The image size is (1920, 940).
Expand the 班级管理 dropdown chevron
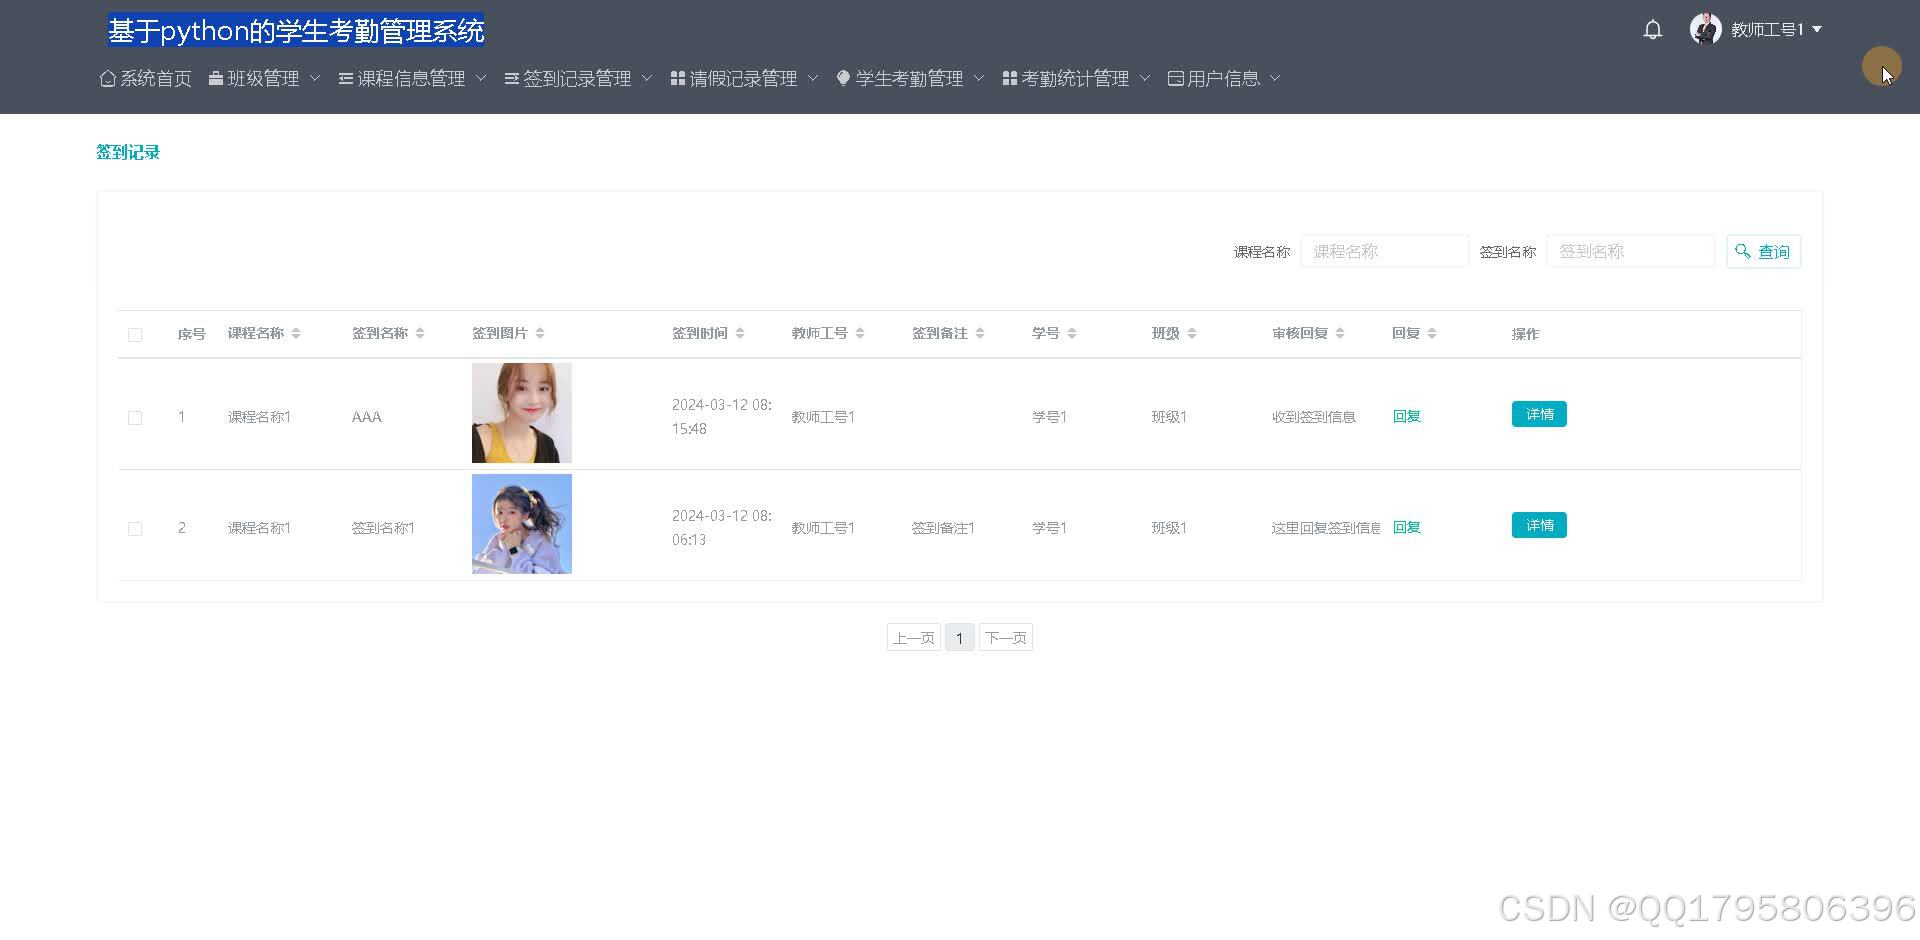pos(315,78)
